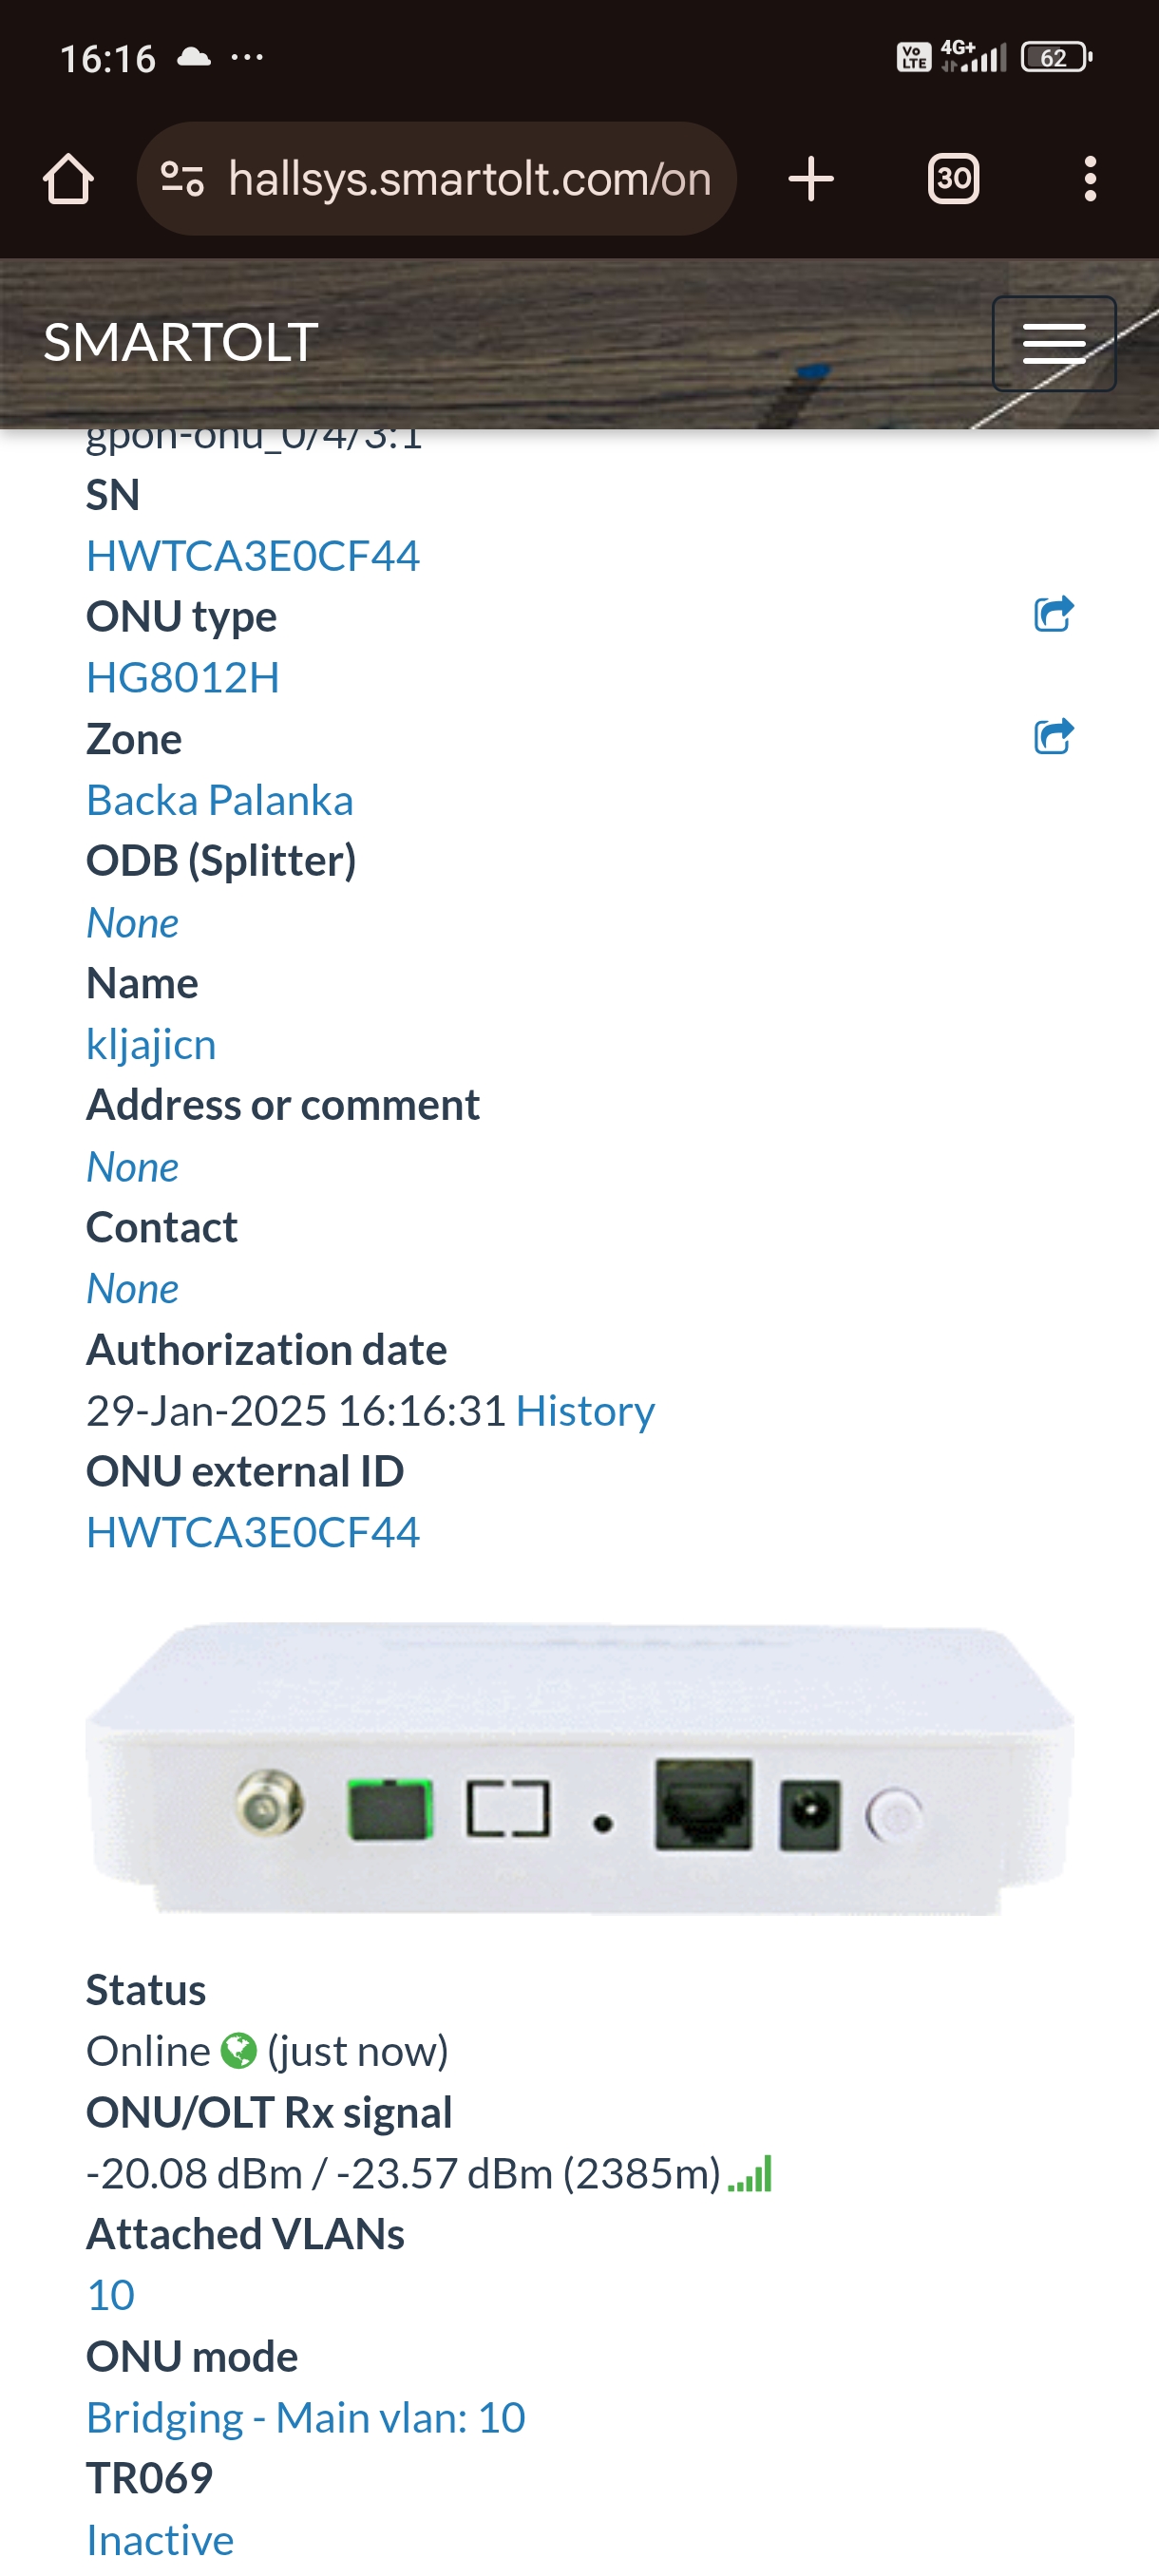Edit the name kljajicn
This screenshot has height=2576, width=1159.
(151, 1044)
